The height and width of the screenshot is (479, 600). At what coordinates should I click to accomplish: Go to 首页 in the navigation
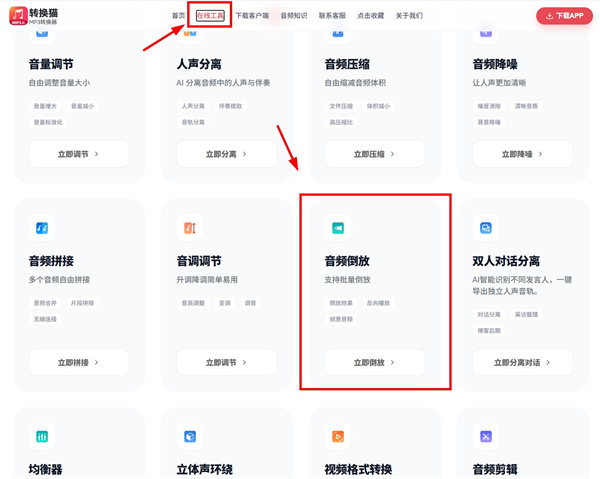click(x=178, y=16)
